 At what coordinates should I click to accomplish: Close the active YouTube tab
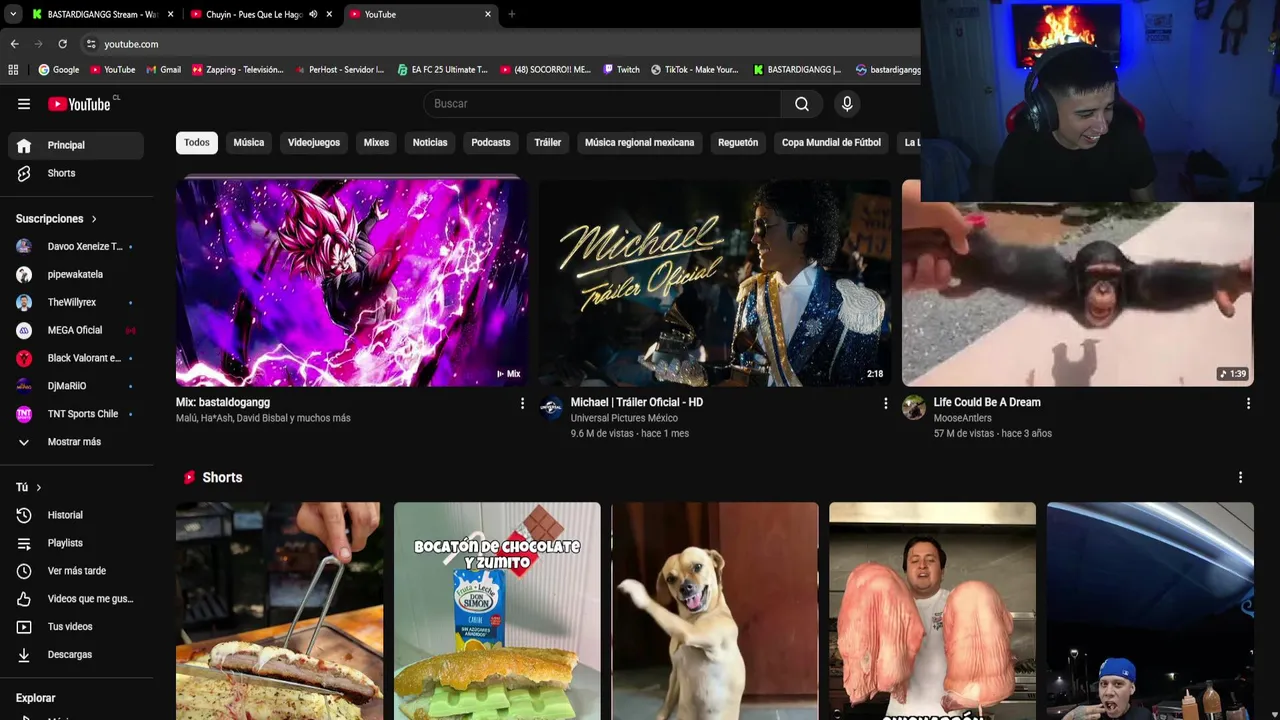pos(488,14)
